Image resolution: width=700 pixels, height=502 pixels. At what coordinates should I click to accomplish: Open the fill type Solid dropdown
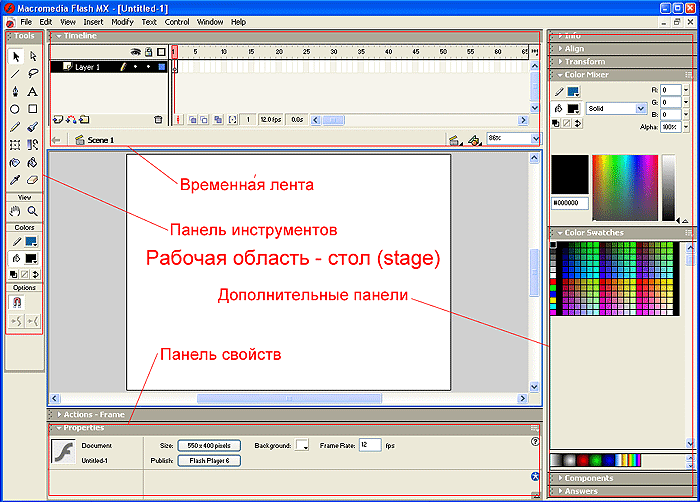641,109
